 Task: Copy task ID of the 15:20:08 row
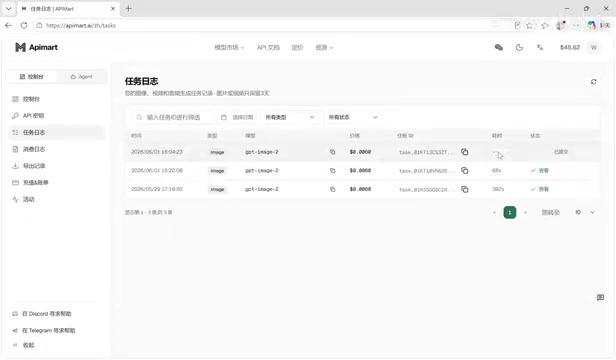(x=464, y=171)
